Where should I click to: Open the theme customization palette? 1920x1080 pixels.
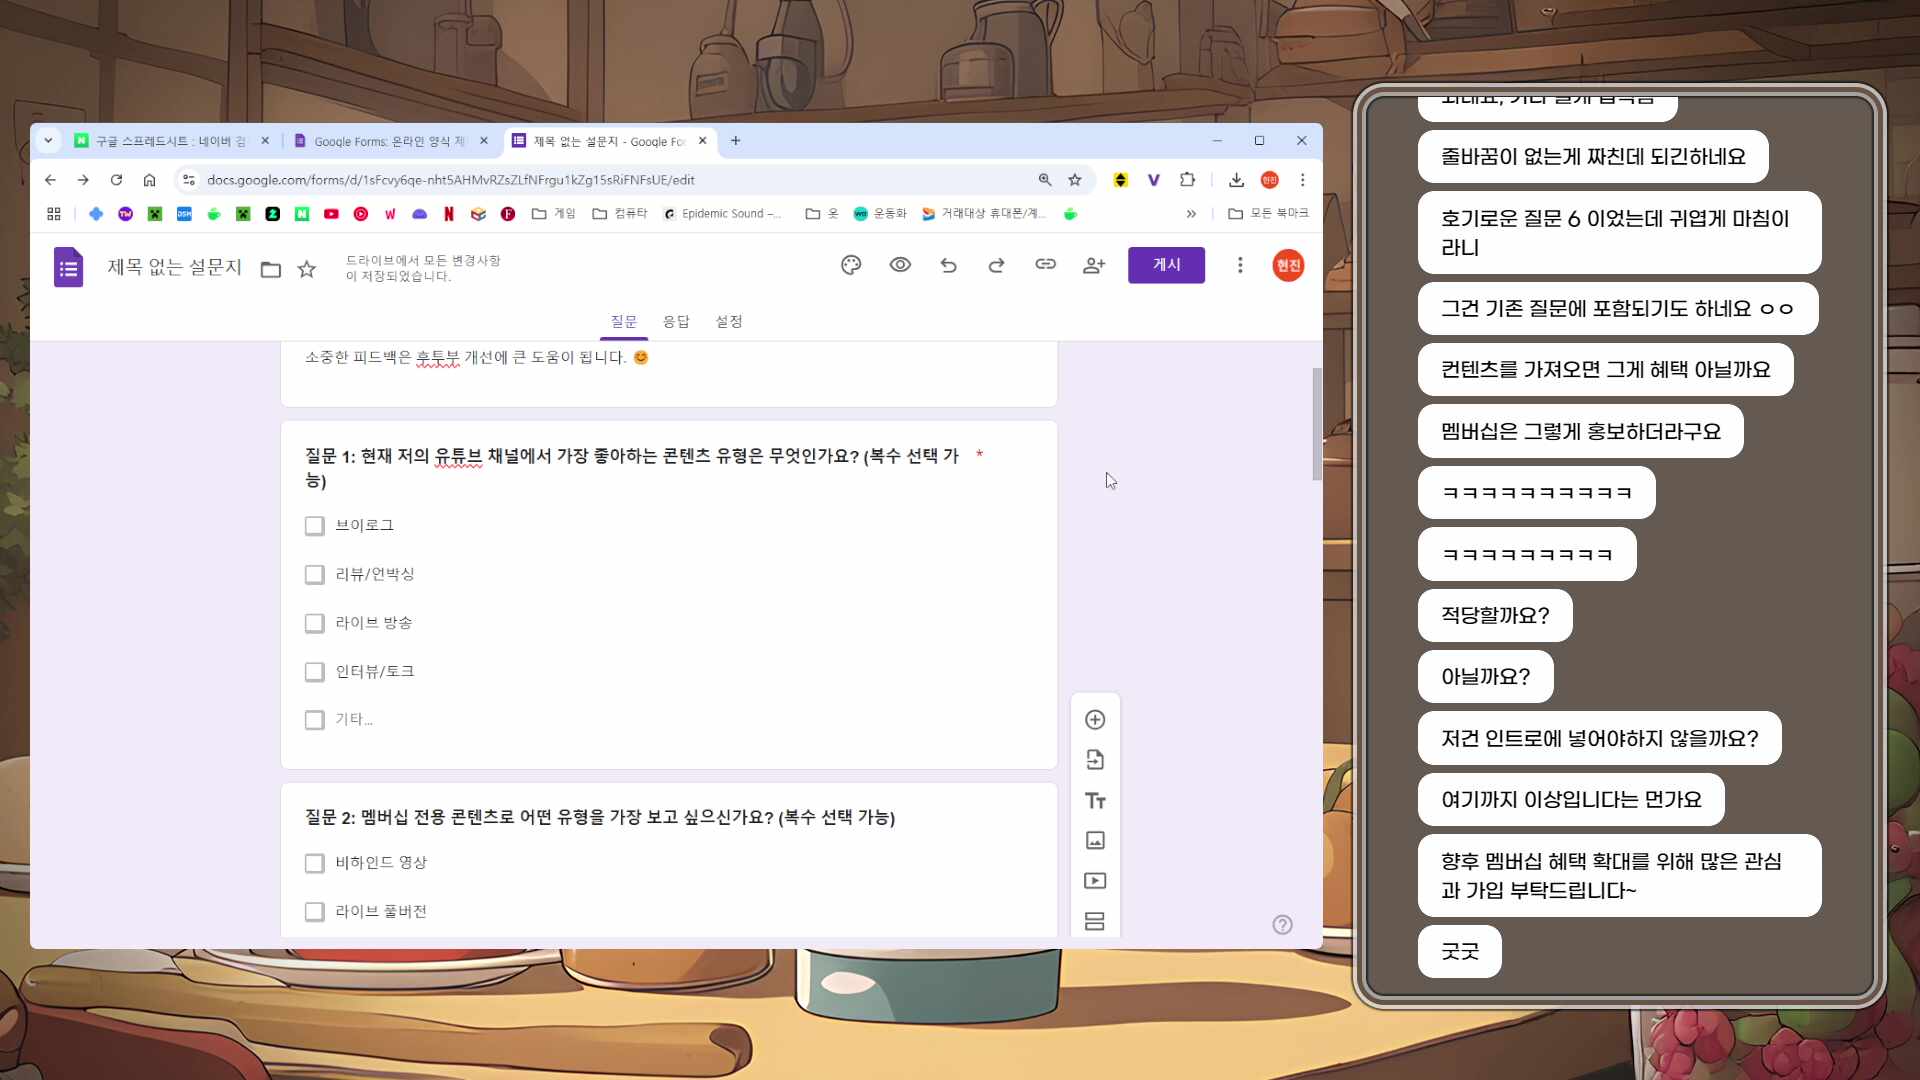pos(851,265)
